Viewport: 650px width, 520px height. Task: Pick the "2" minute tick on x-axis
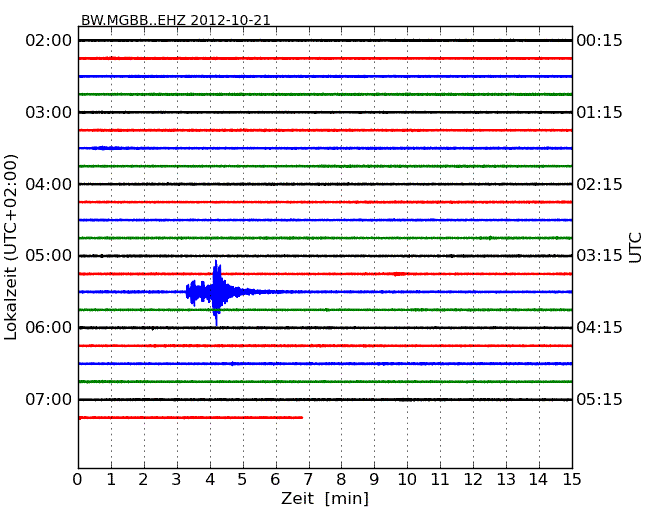click(x=143, y=479)
